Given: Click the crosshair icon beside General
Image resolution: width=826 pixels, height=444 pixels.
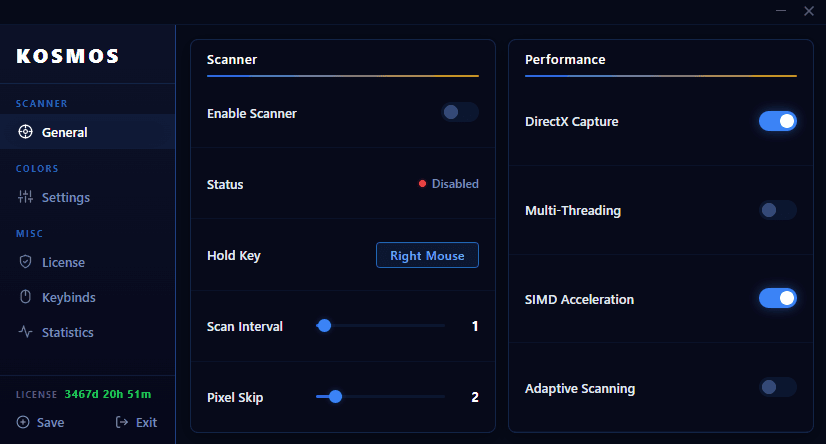Looking at the screenshot, I should [x=25, y=132].
